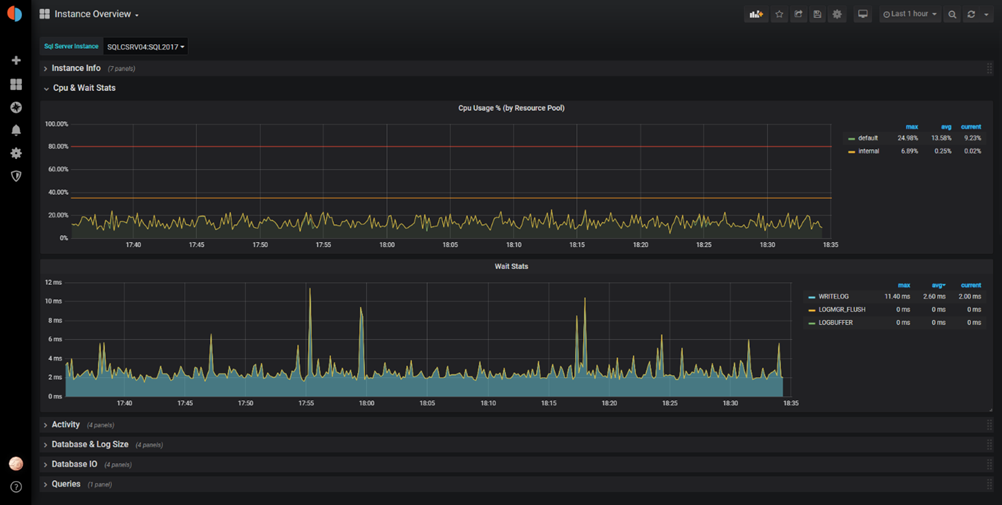Change color of default series swatch
Viewport: 1002px width, 505px height.
pyautogui.click(x=851, y=138)
